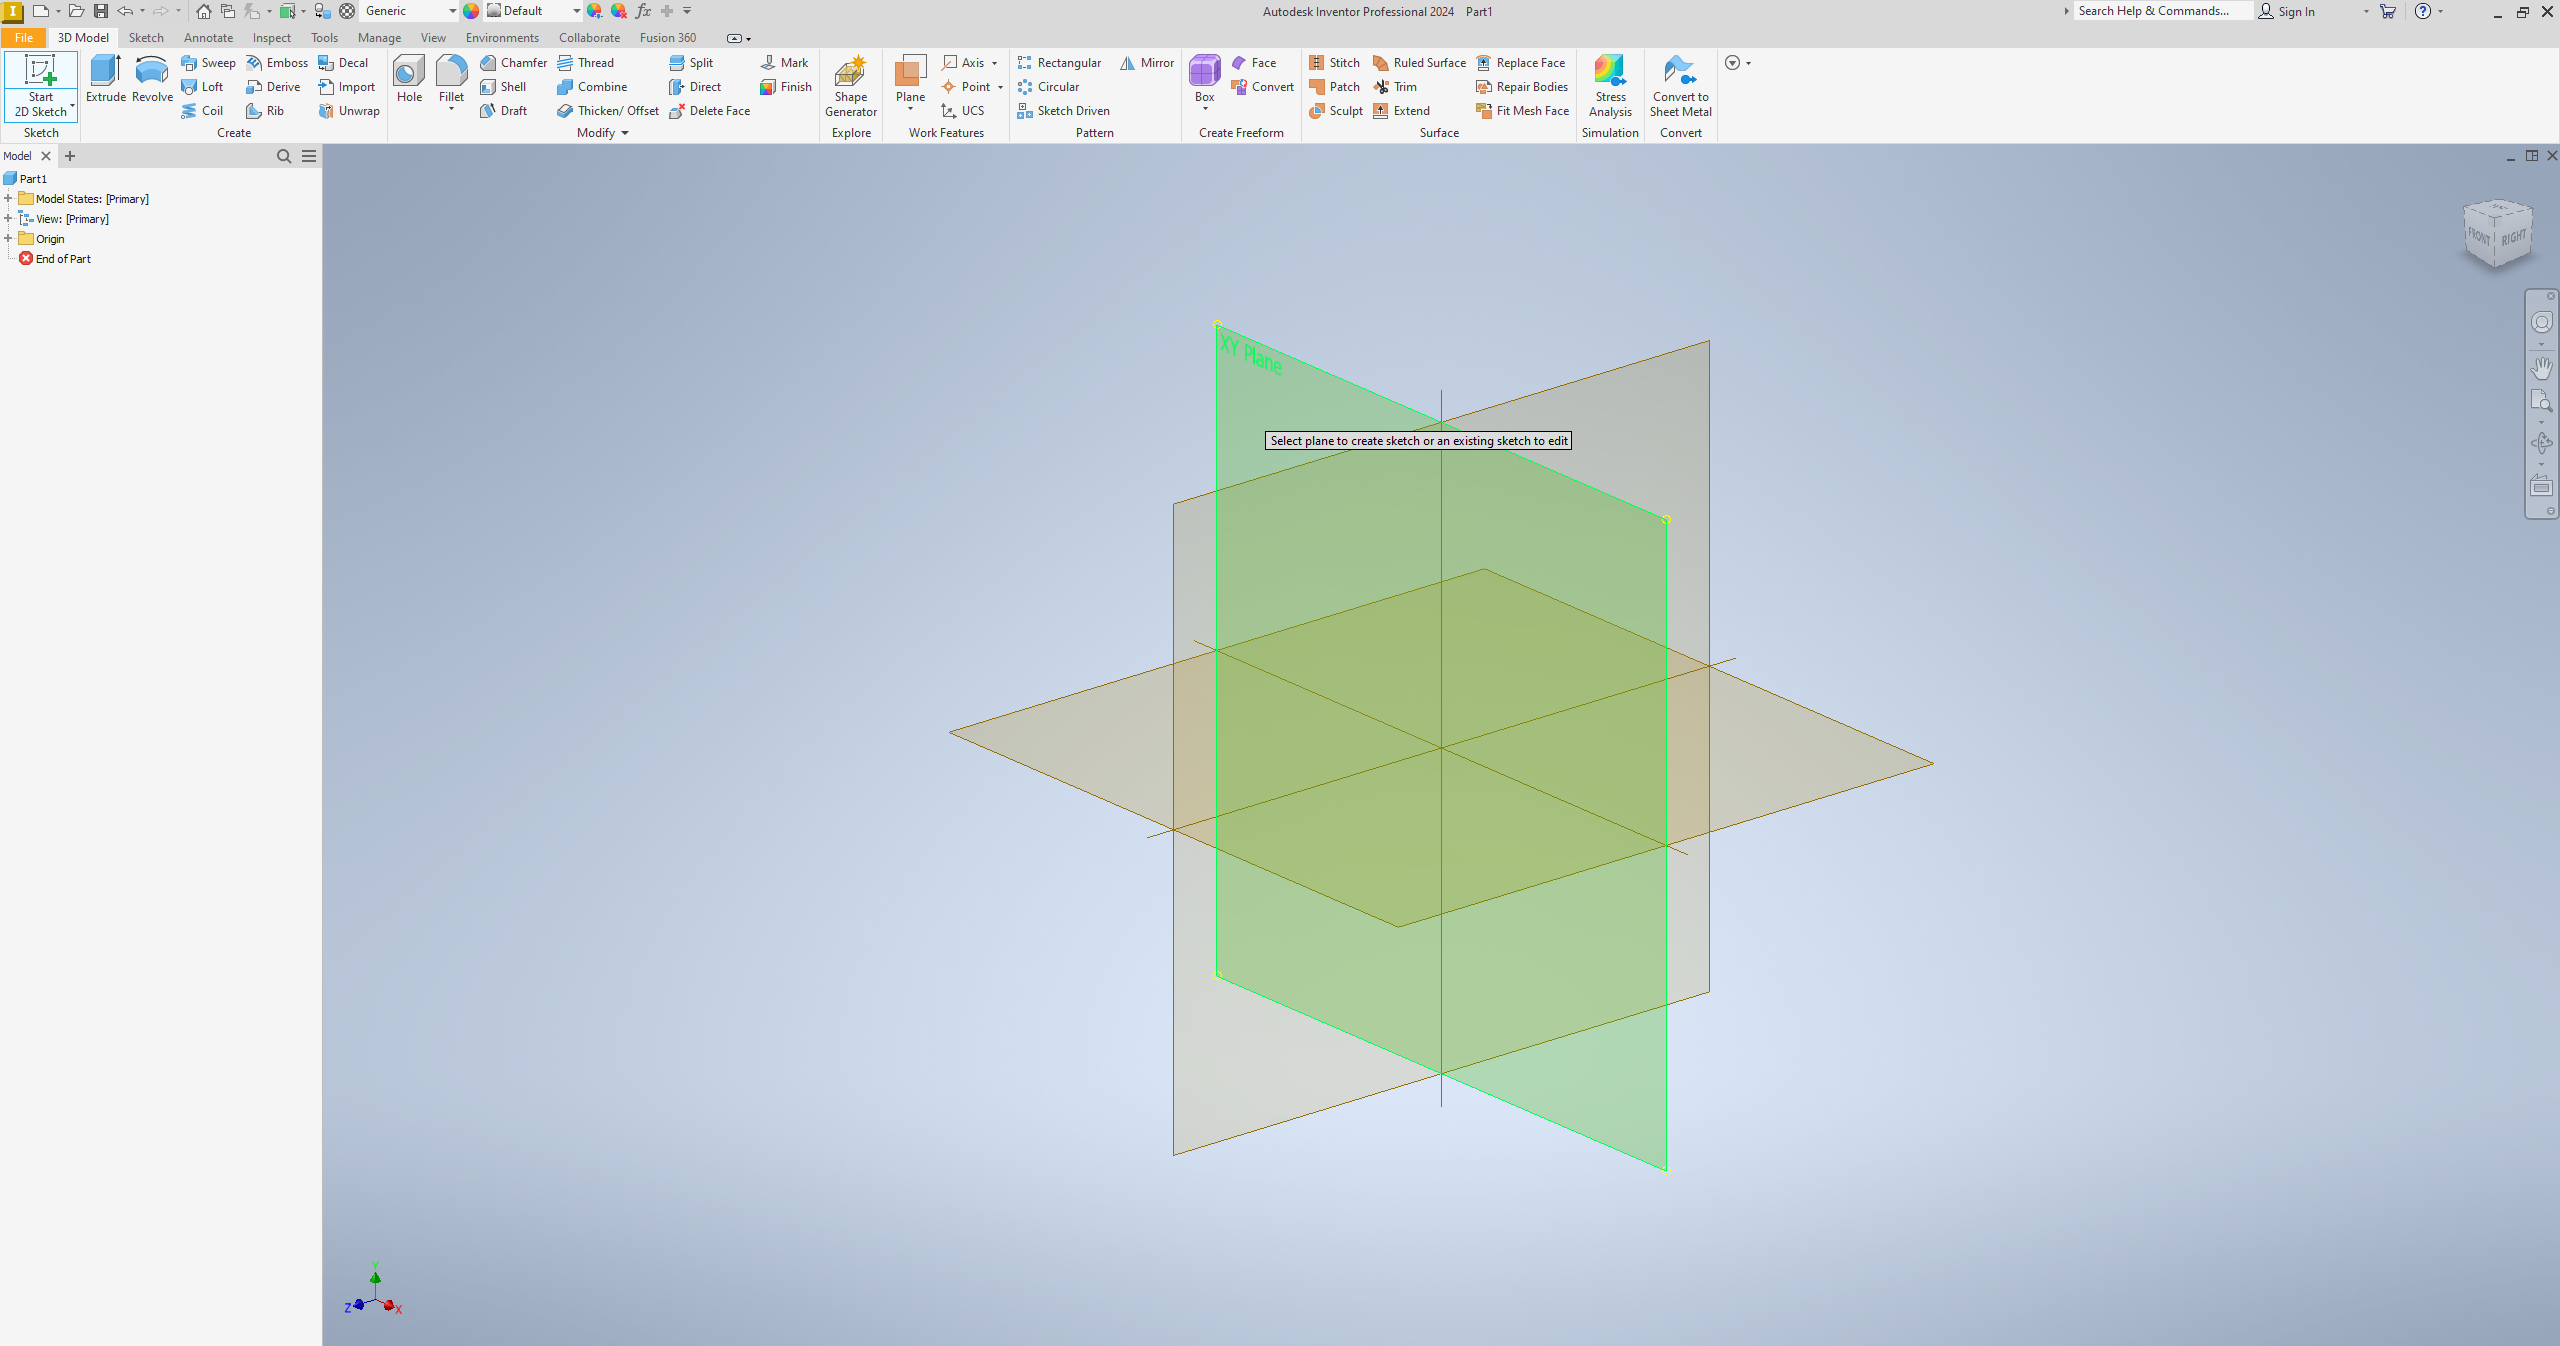Choose the Sweep feature tool
Image resolution: width=2560 pixels, height=1346 pixels.
pyautogui.click(x=208, y=62)
